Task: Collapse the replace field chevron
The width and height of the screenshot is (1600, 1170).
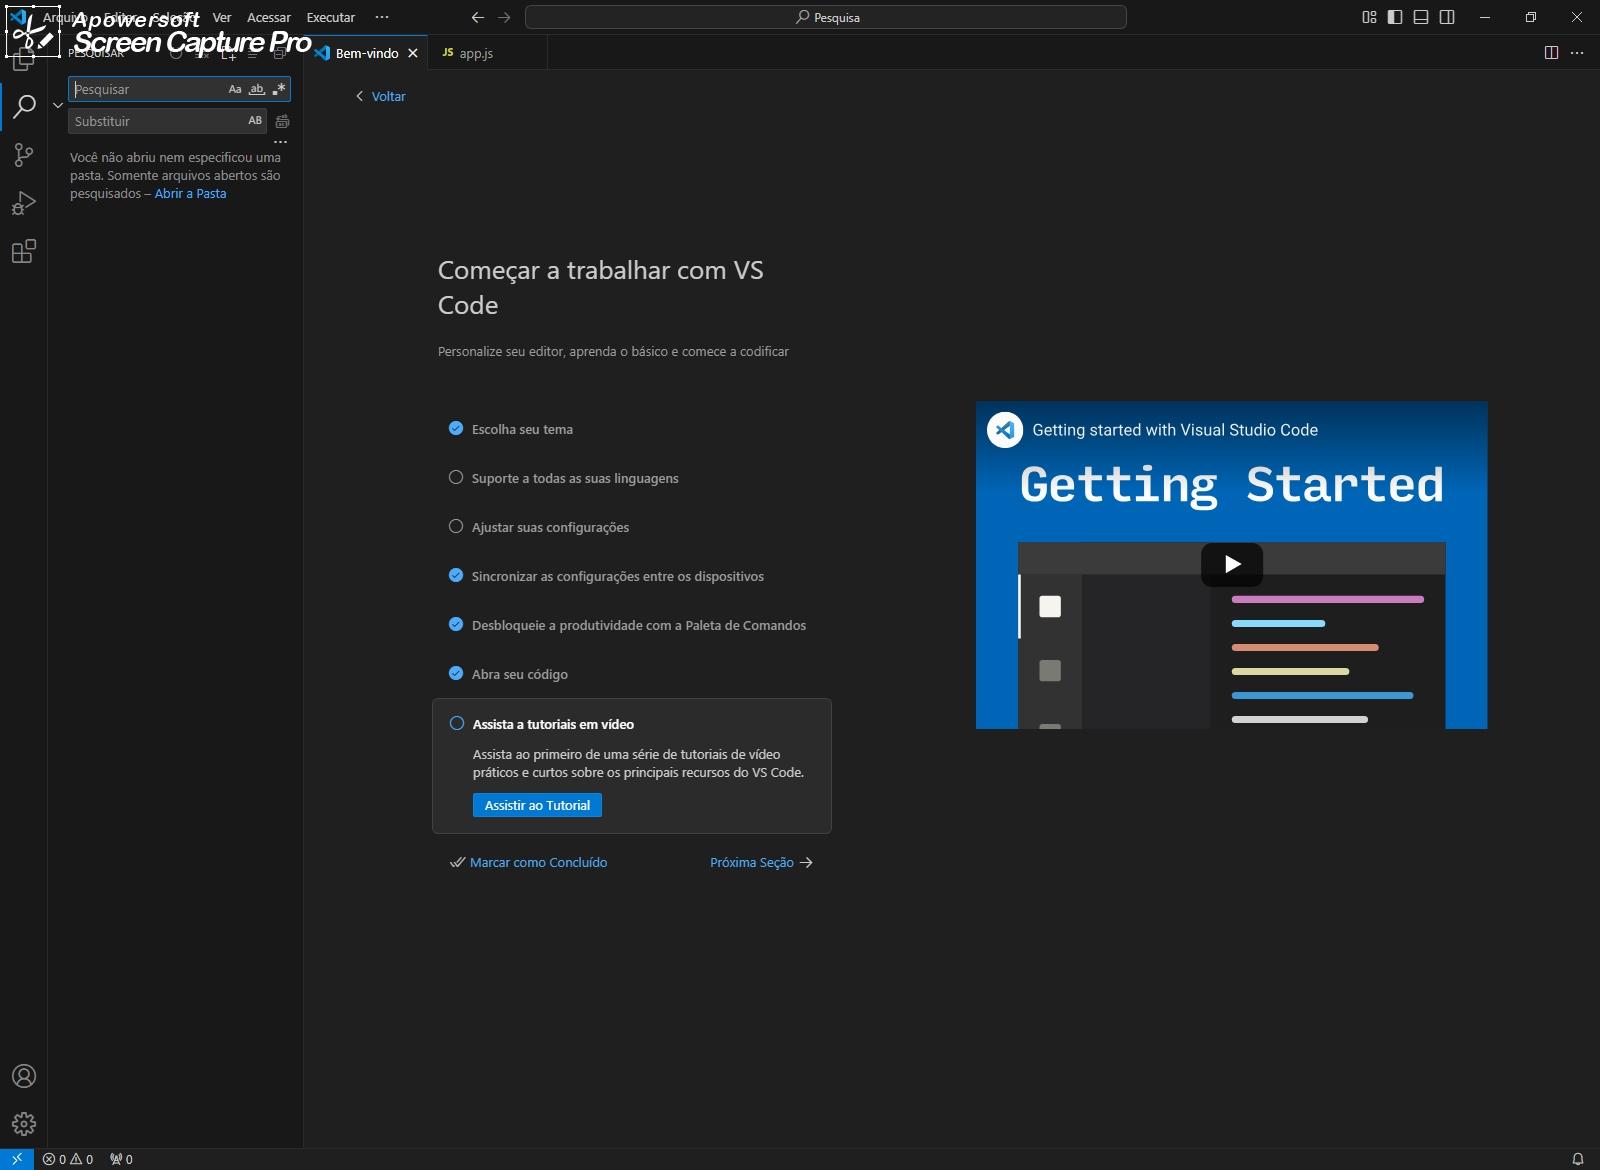Action: pyautogui.click(x=58, y=105)
